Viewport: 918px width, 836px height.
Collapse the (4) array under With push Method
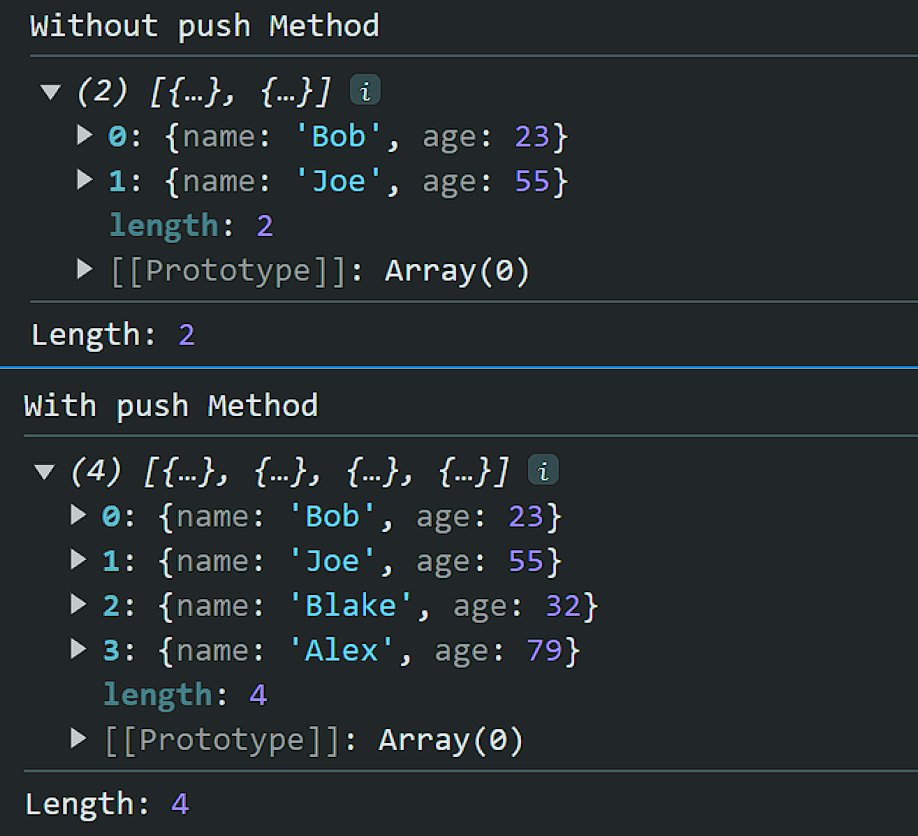44,472
